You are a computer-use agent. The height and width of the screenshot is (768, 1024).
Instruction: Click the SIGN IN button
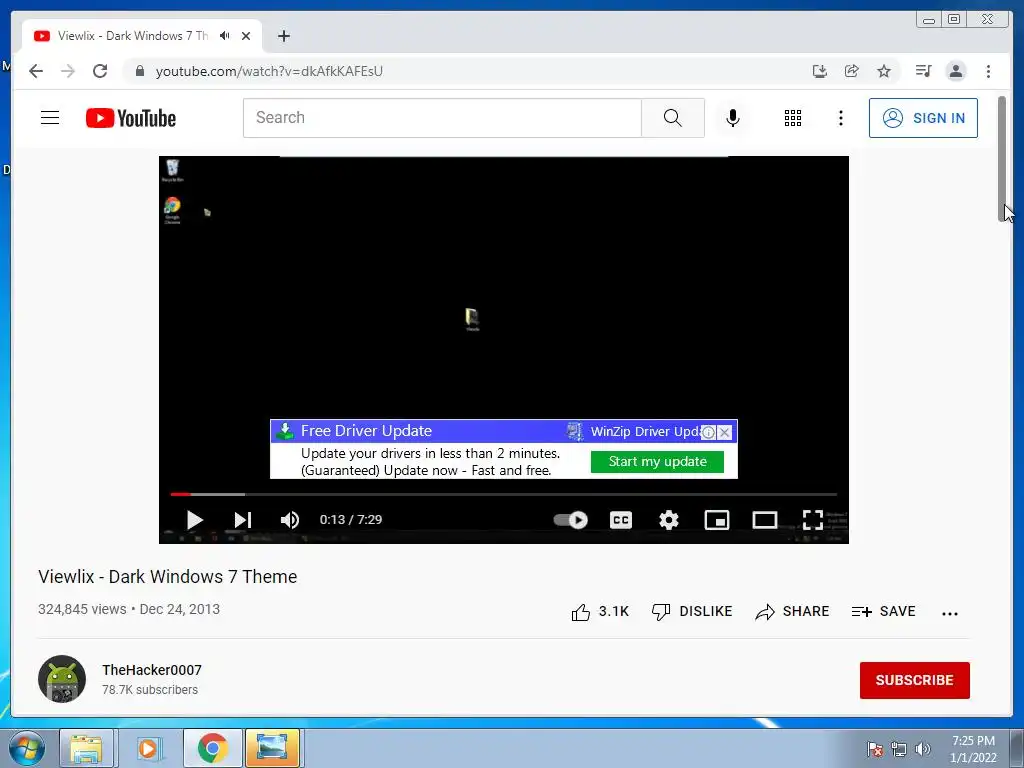(923, 118)
